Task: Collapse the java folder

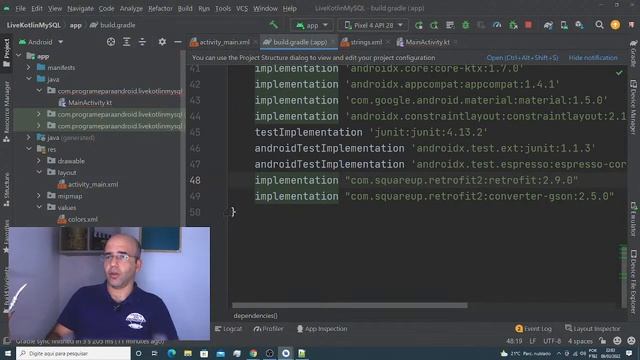Action: [x=29, y=79]
